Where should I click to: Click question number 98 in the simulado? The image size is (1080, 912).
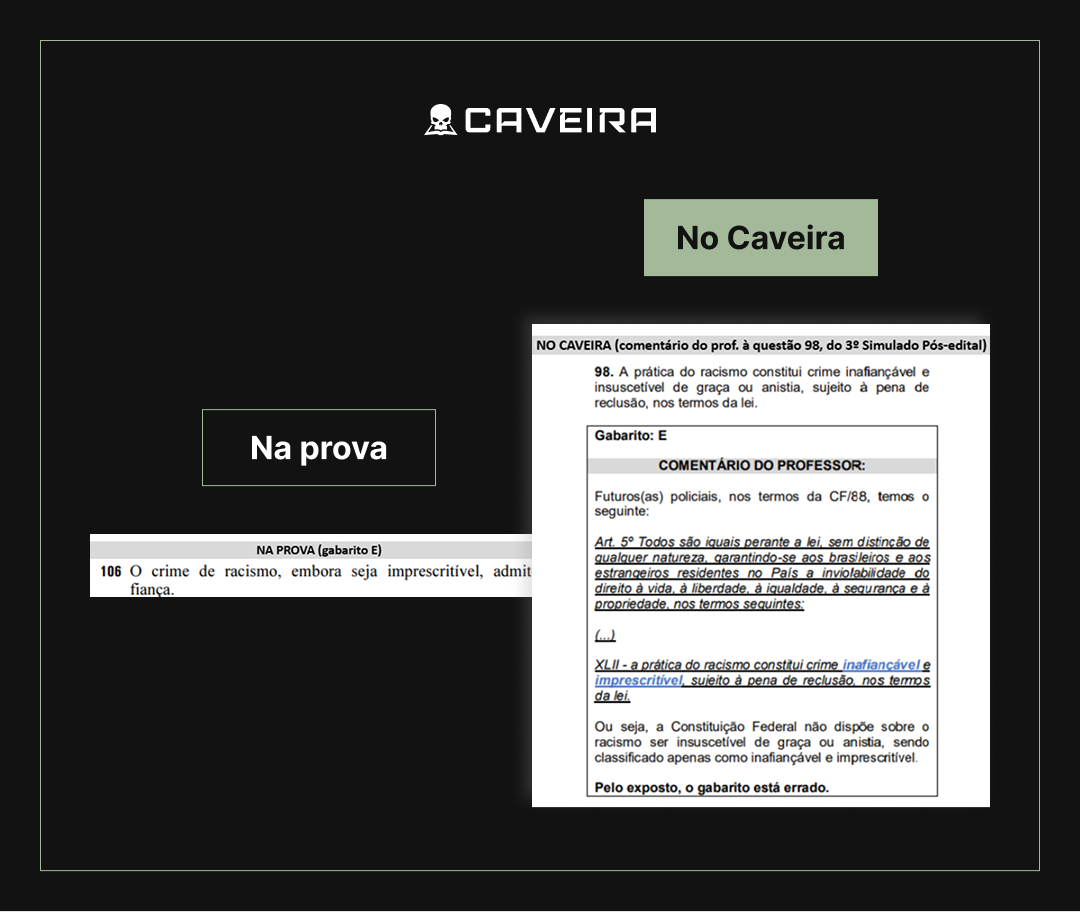tap(603, 372)
